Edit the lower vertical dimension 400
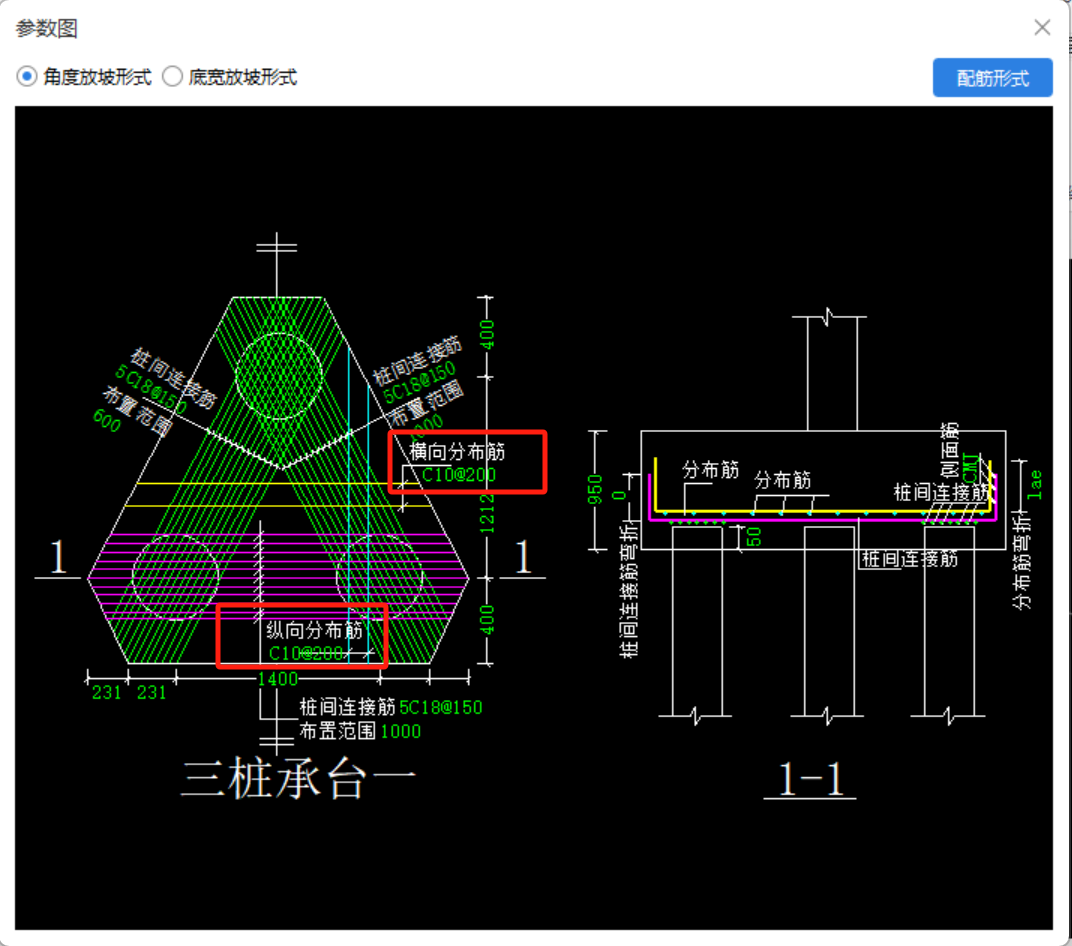1072x946 pixels. click(487, 620)
